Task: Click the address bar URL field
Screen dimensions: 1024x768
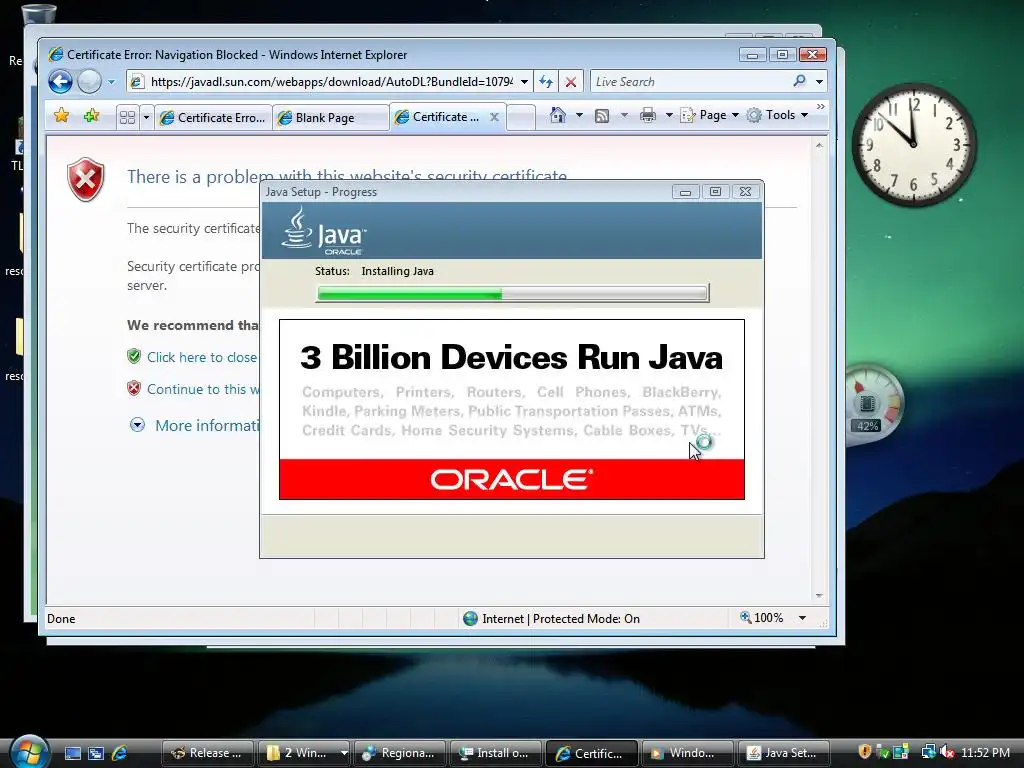Action: coord(331,82)
